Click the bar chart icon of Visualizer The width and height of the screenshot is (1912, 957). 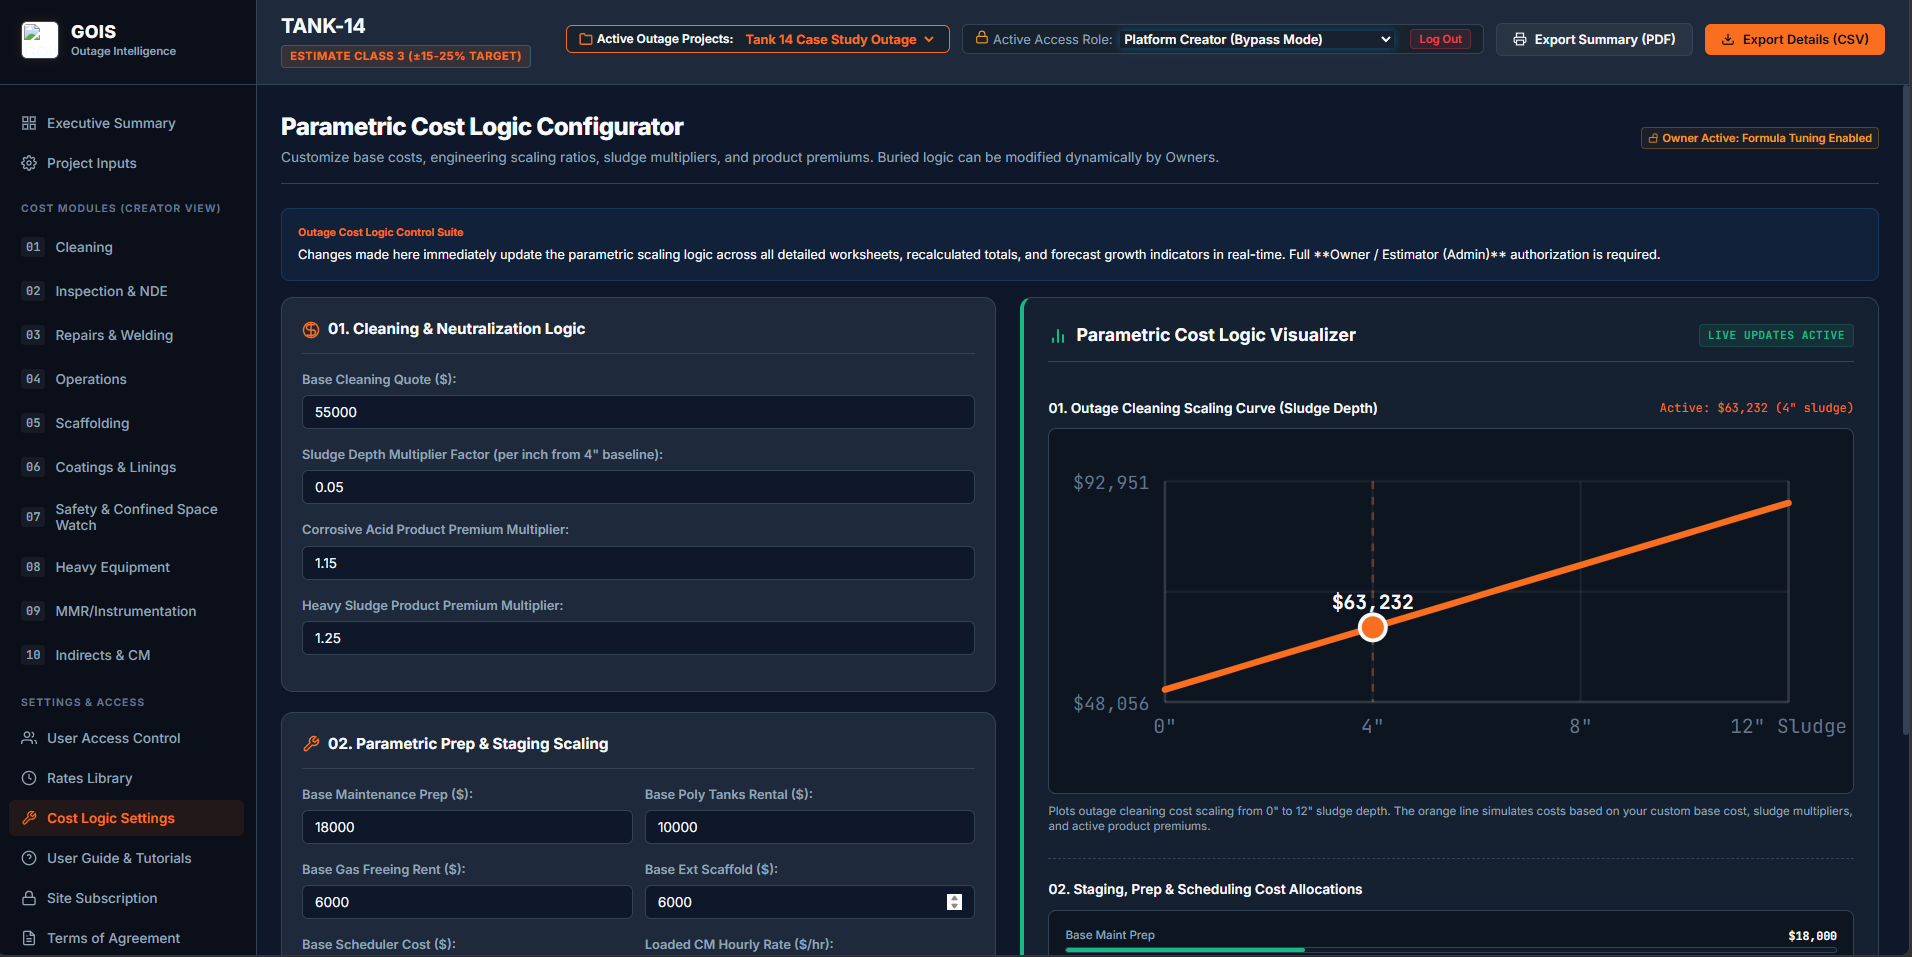tap(1058, 336)
